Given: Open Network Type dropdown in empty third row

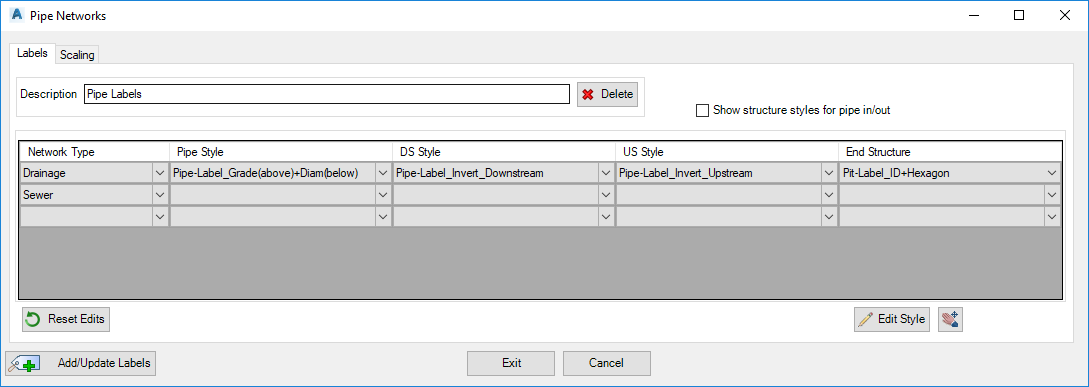Looking at the screenshot, I should point(160,217).
